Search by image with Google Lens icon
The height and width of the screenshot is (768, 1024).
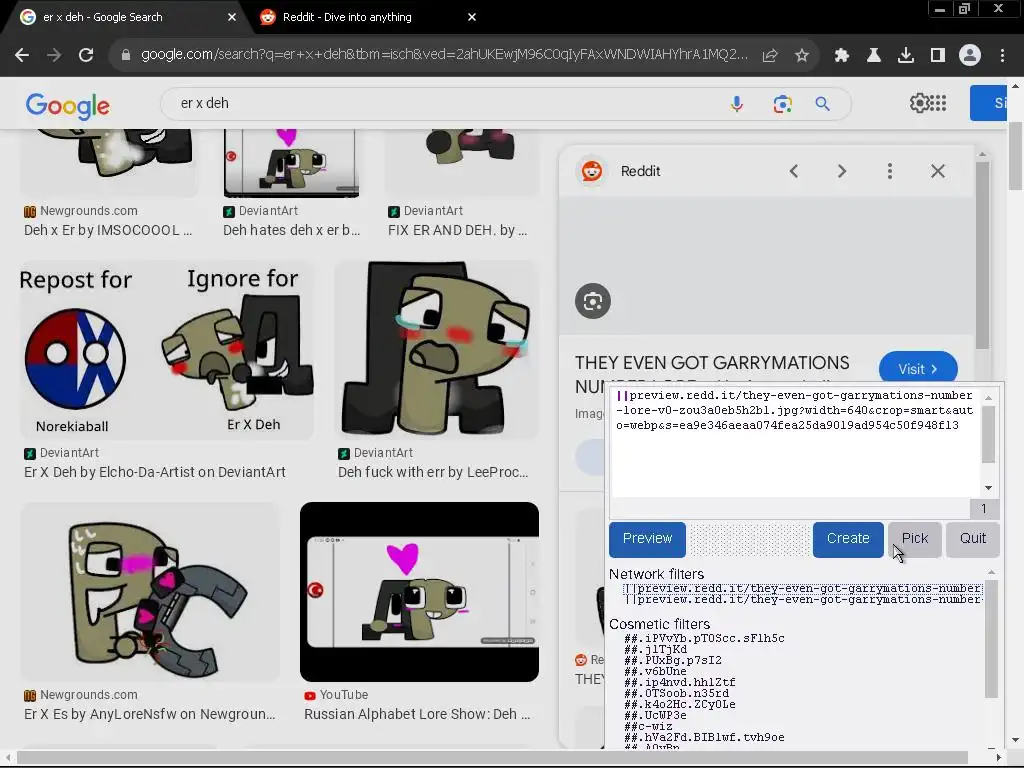tap(782, 104)
